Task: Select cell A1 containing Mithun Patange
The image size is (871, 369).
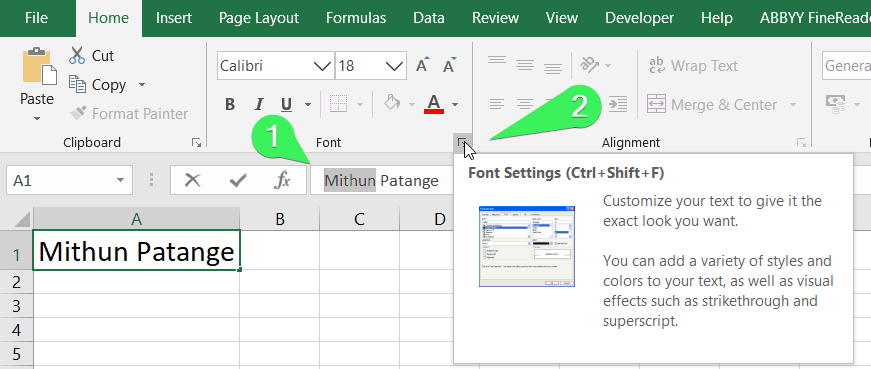Action: click(137, 251)
